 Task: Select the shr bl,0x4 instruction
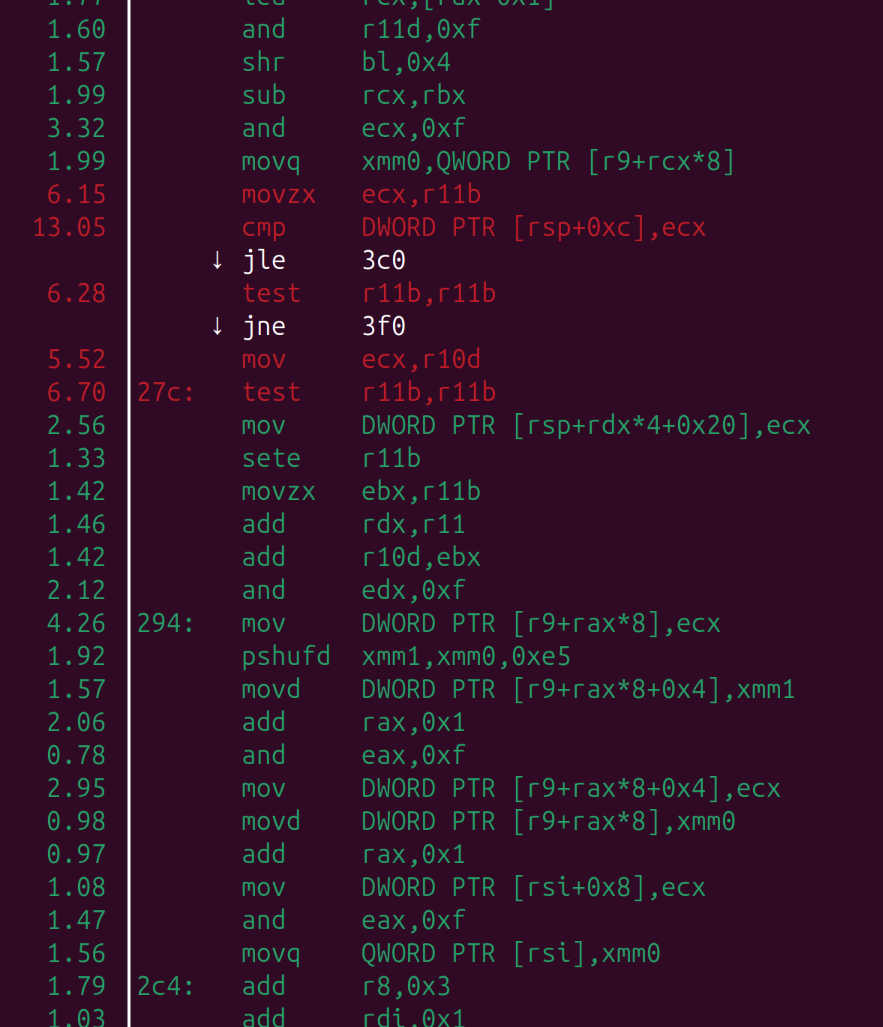(346, 63)
